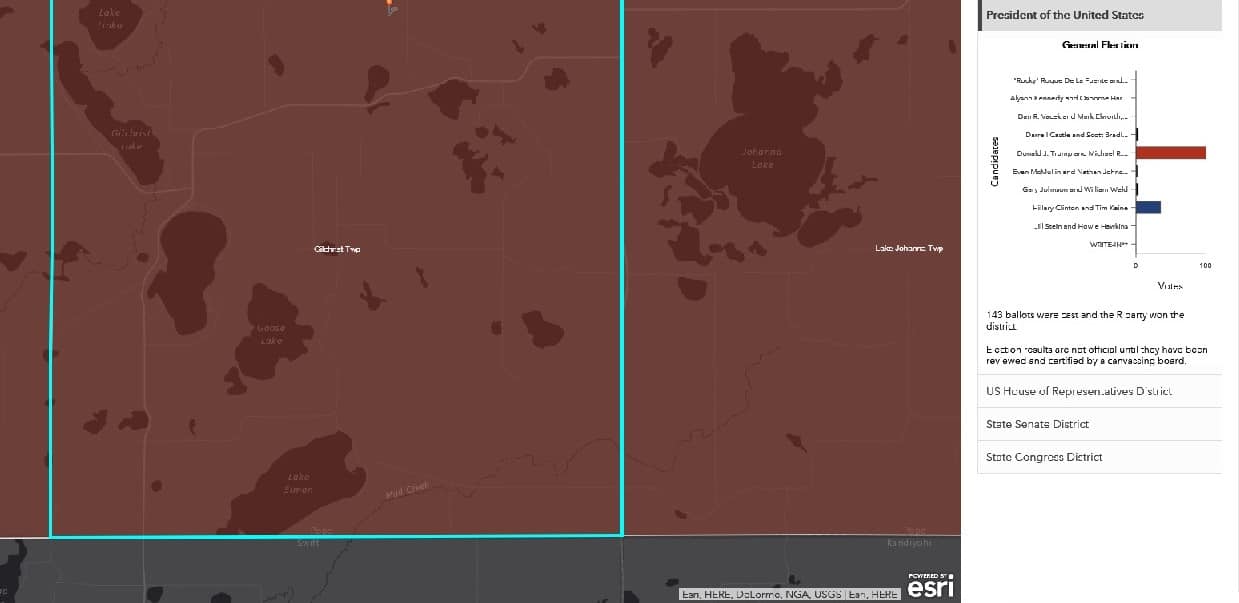The image size is (1239, 603).
Task: Click the Darrell Castle candidate label
Action: pos(1076,134)
